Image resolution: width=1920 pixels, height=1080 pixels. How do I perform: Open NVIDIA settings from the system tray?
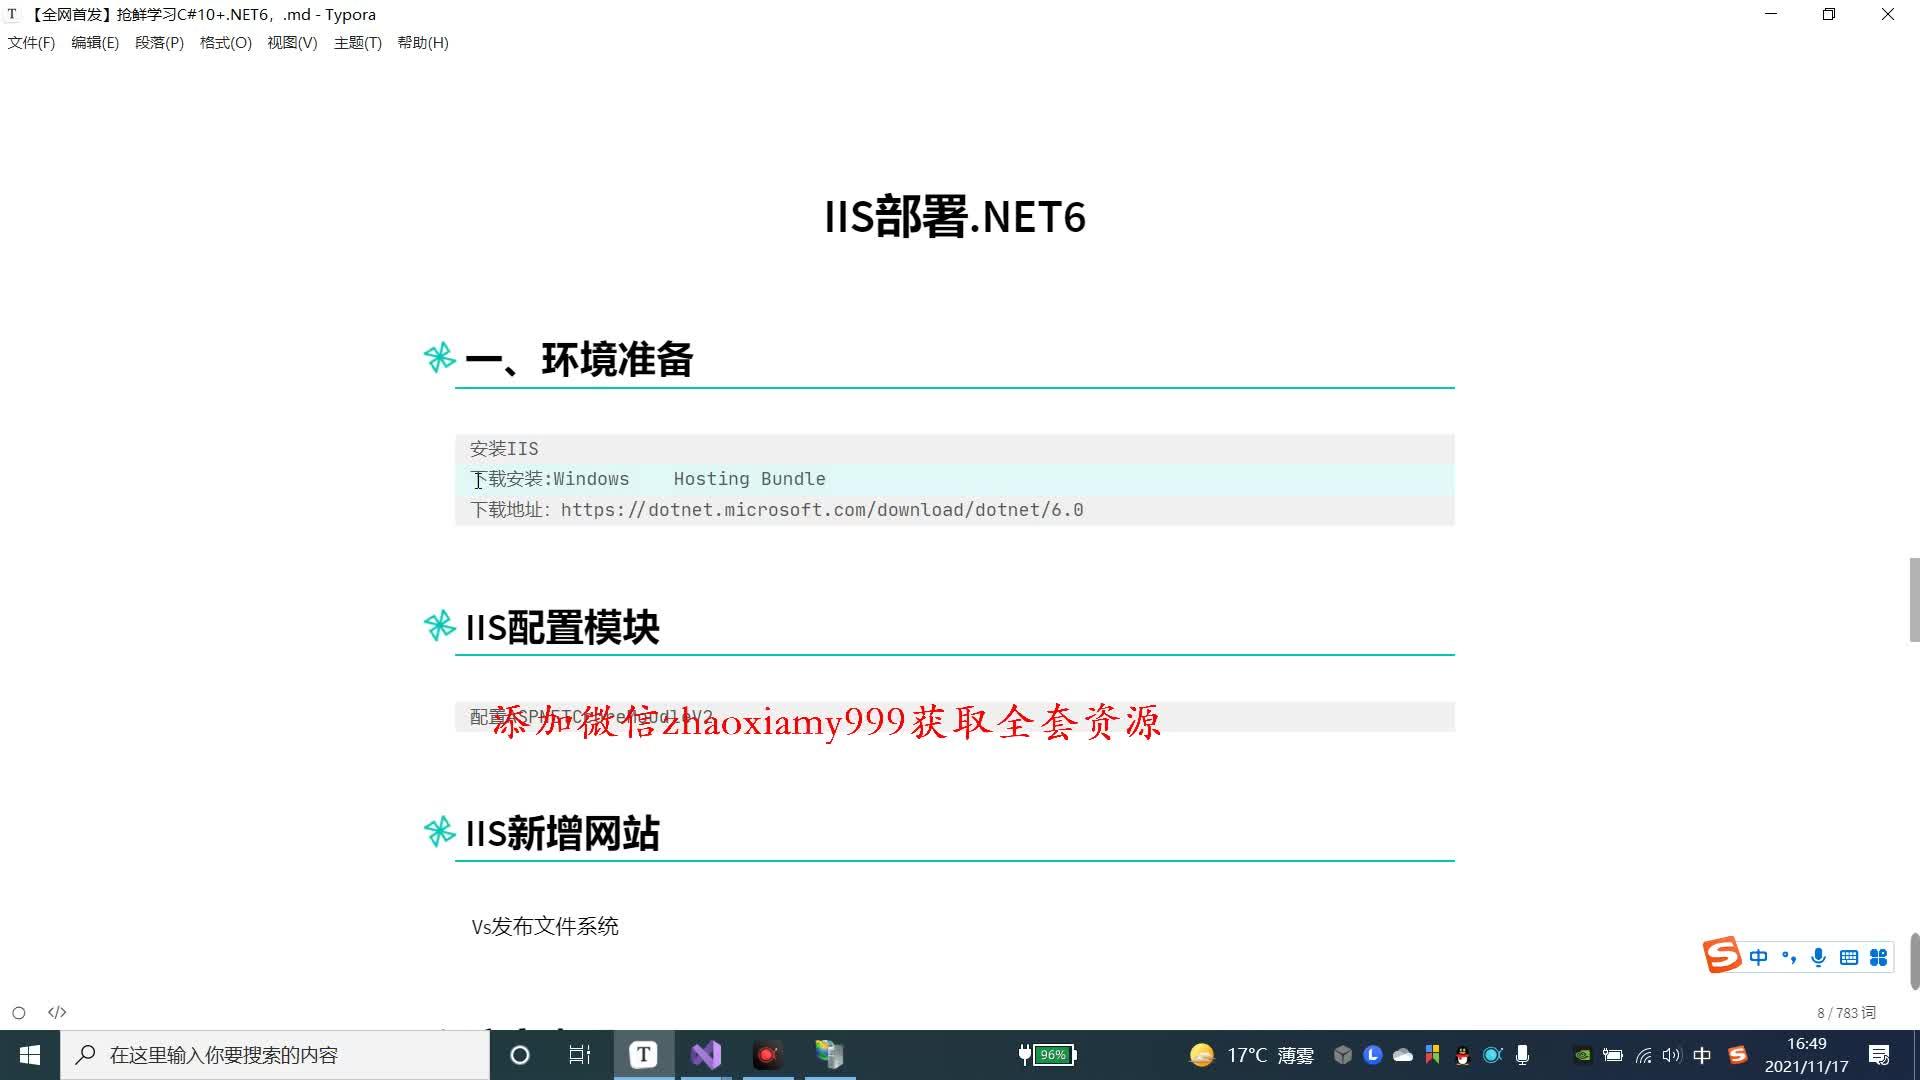(1582, 1055)
